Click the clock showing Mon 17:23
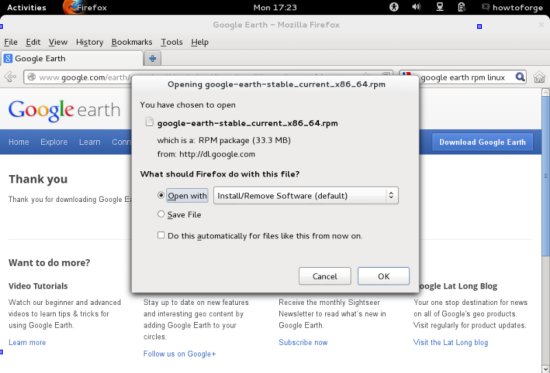550x373 pixels. click(x=275, y=7)
